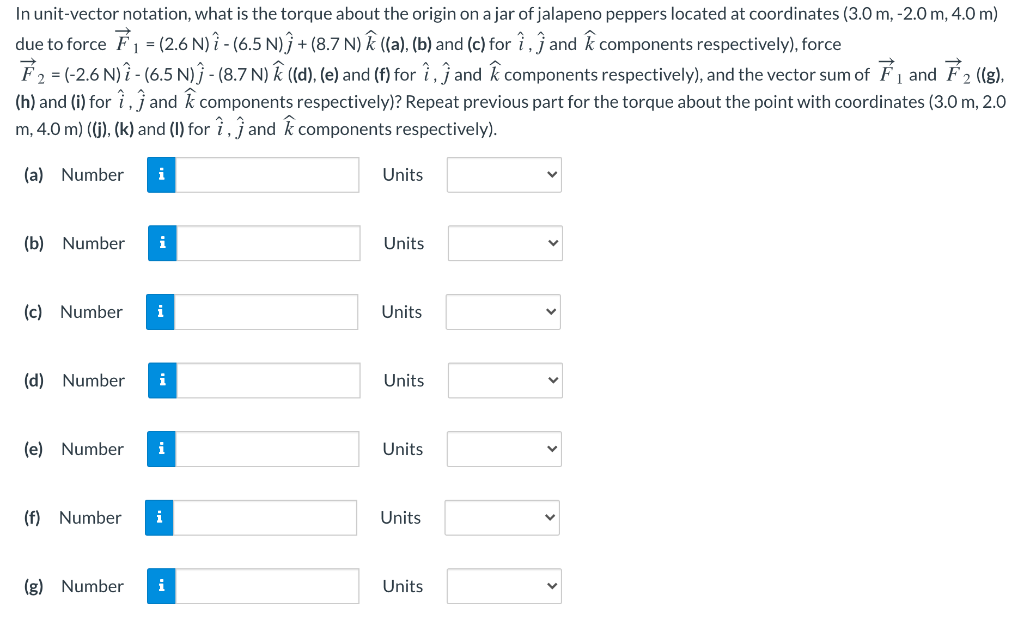Image resolution: width=1024 pixels, height=626 pixels.
Task: Open the Units dropdown for part (a)
Action: click(x=504, y=175)
